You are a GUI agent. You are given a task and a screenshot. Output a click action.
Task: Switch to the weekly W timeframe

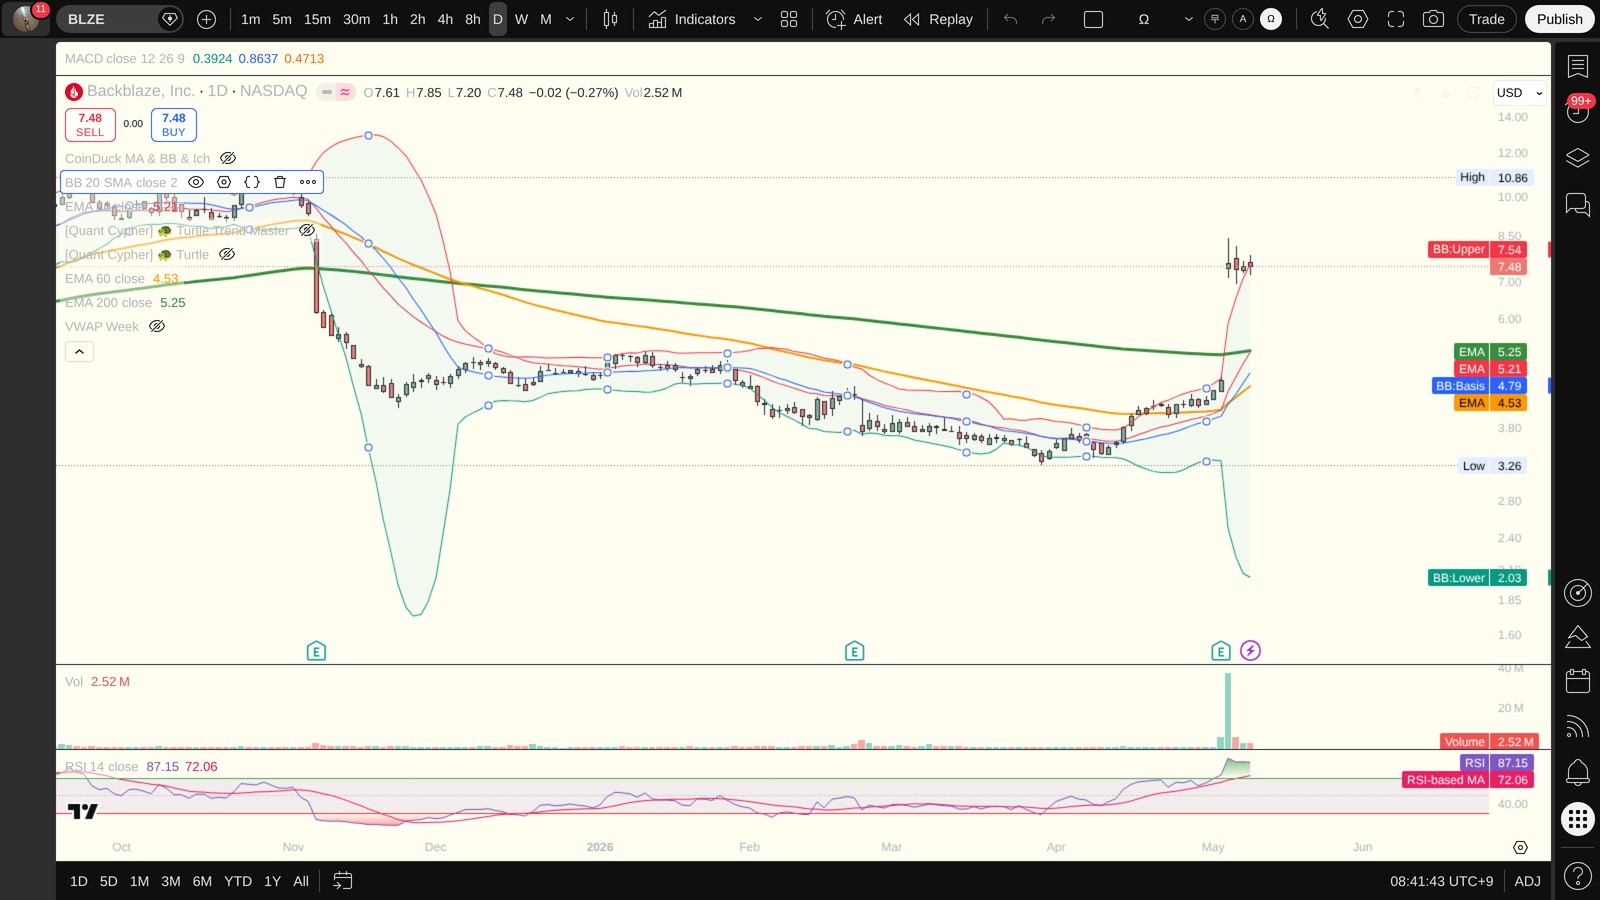(521, 19)
